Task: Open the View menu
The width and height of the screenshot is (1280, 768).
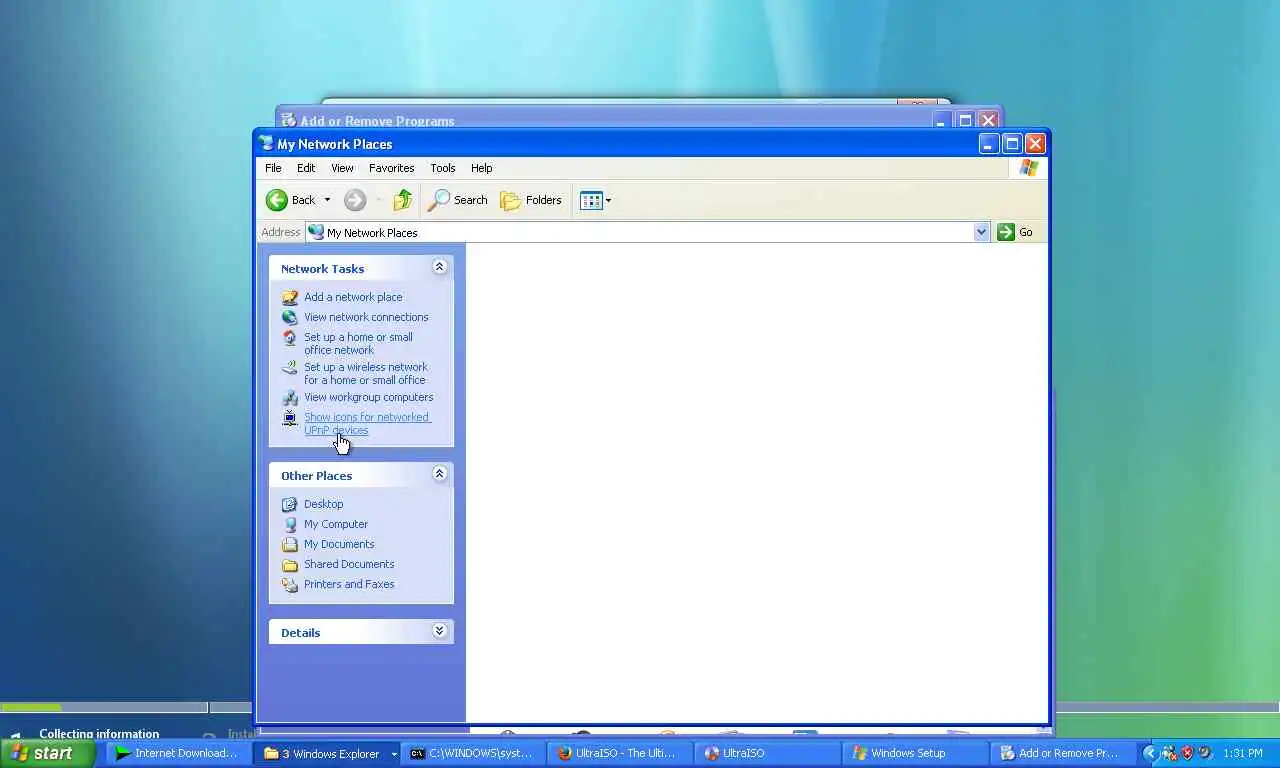Action: click(342, 168)
